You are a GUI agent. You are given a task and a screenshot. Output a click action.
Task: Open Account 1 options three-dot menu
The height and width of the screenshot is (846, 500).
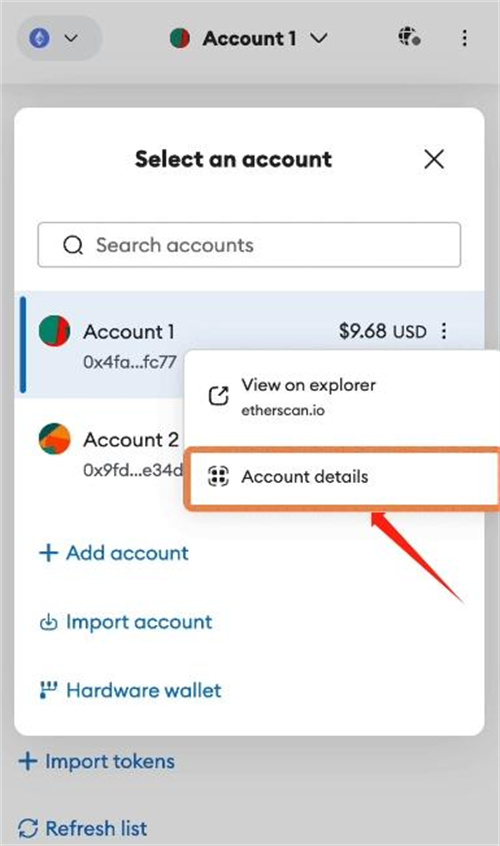pos(444,331)
